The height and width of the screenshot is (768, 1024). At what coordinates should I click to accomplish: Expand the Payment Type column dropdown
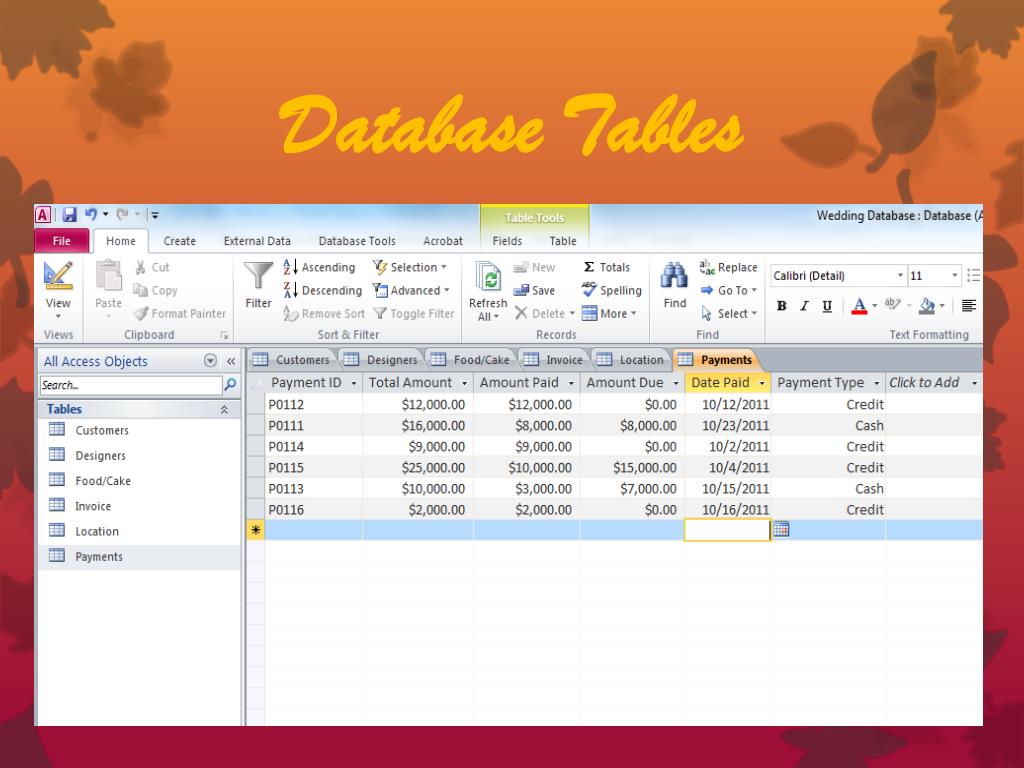point(876,383)
